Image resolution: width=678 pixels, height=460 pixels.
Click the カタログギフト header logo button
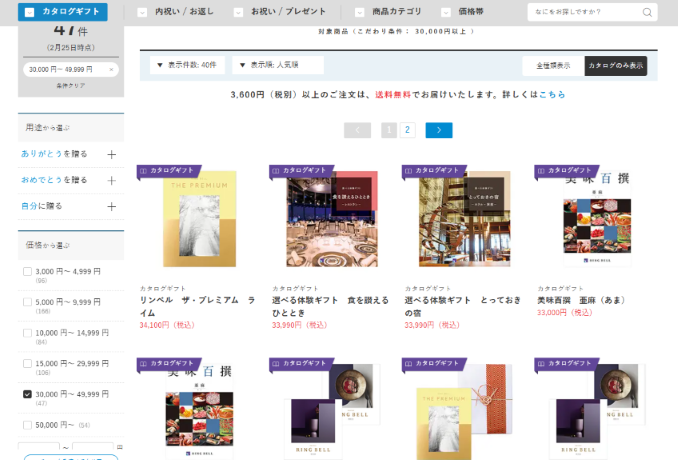click(x=62, y=12)
